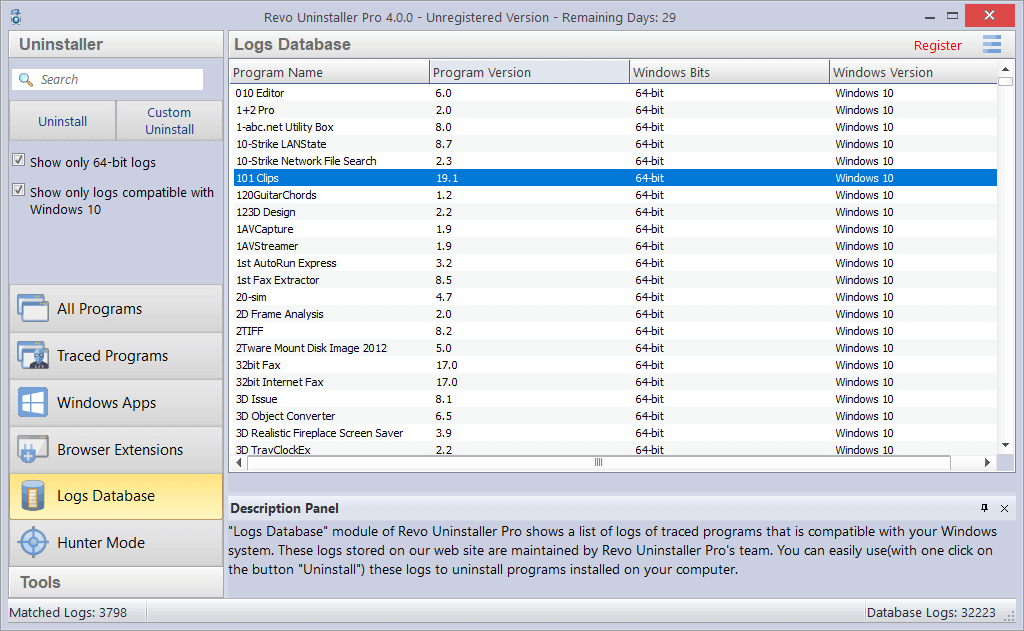Click the vertical scrollbar down arrow
Viewport: 1024px width, 631px height.
tap(1006, 445)
